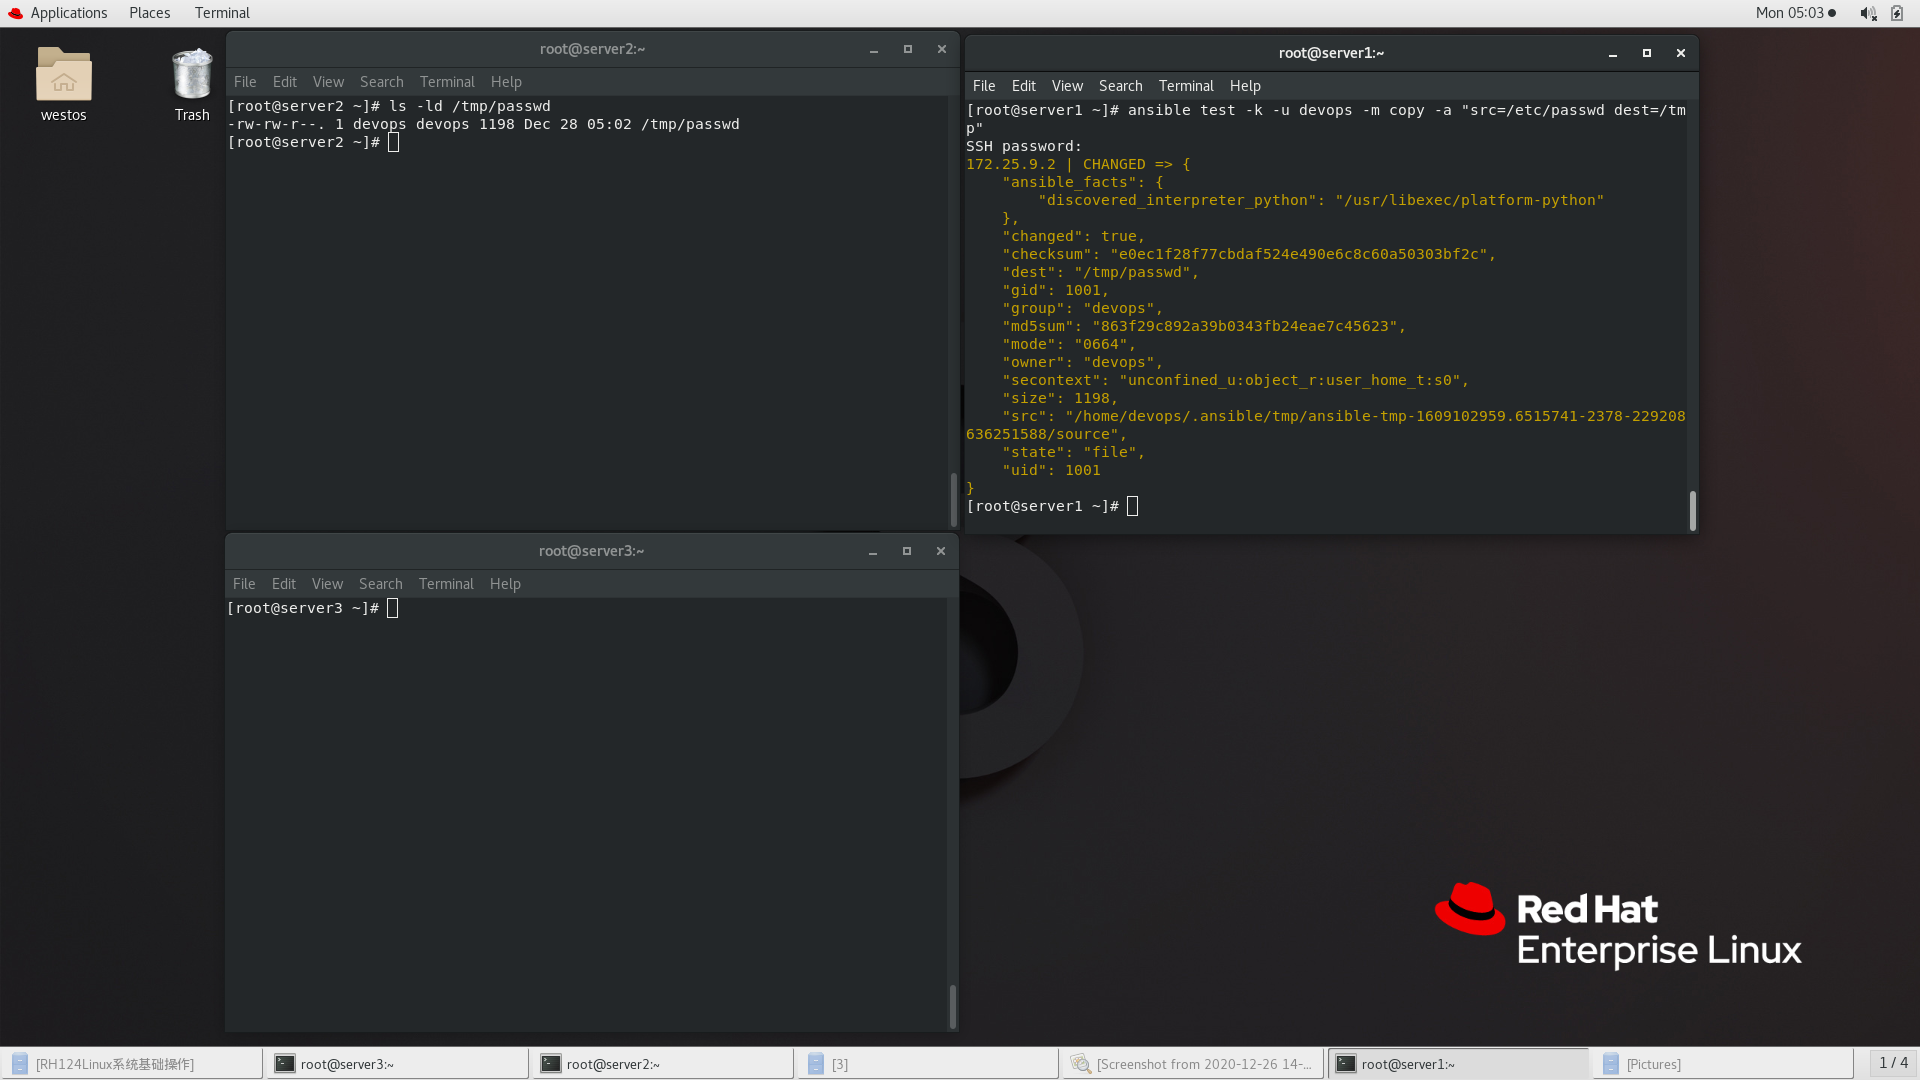Switch to root@server3 taskbar terminal
Image resolution: width=1920 pixels, height=1080 pixels.
[396, 1064]
